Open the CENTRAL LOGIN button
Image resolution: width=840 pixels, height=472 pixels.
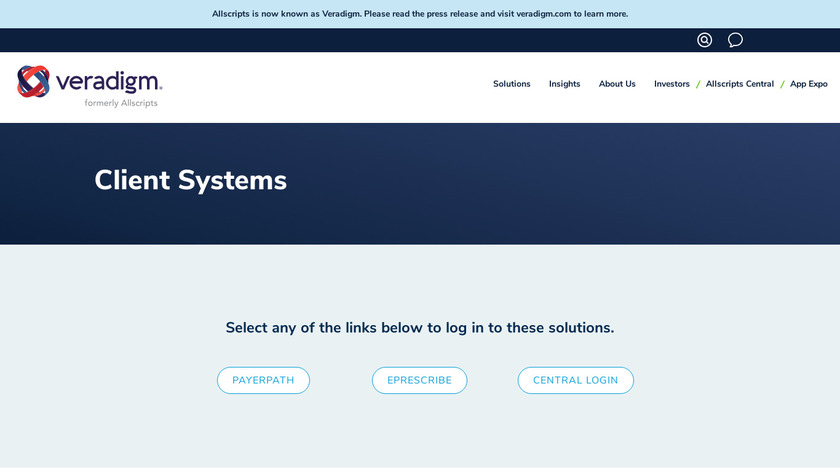click(575, 380)
